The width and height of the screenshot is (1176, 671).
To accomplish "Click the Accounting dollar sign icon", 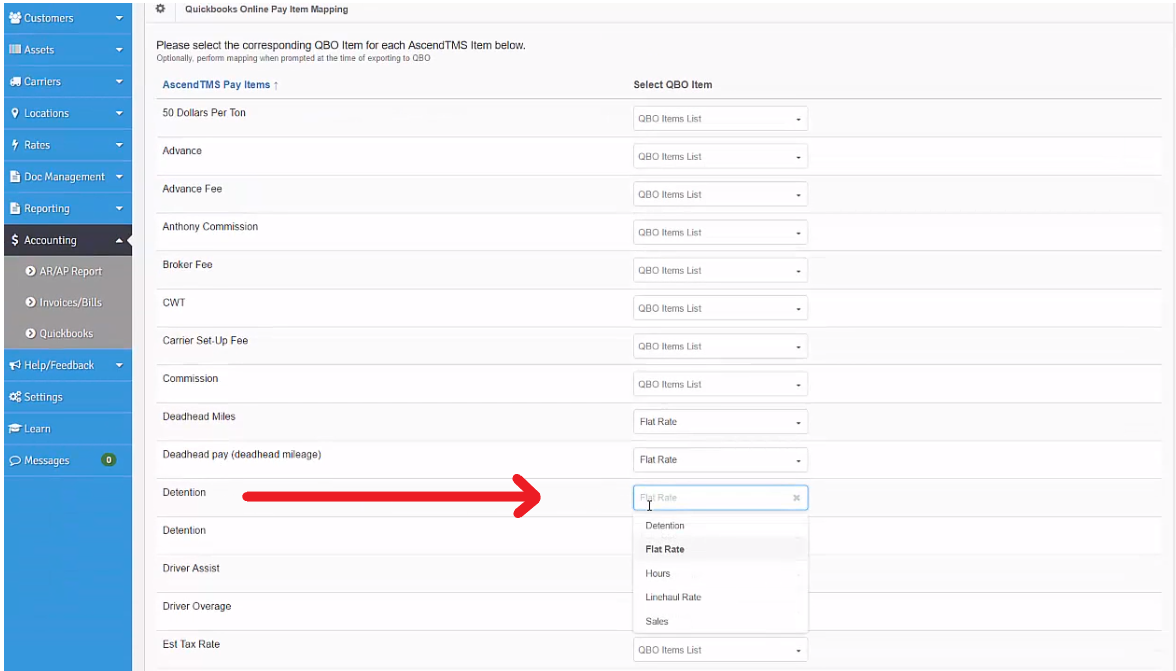I will 15,240.
